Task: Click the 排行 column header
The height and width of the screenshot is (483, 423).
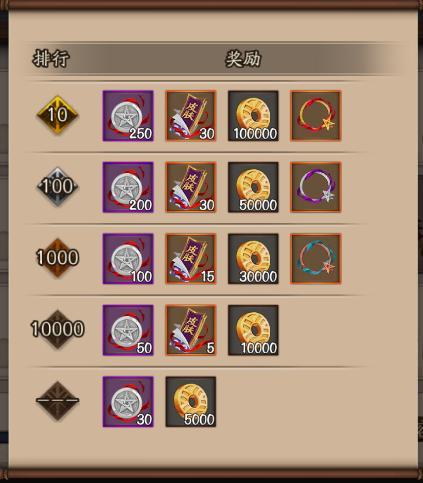Action: pos(51,59)
